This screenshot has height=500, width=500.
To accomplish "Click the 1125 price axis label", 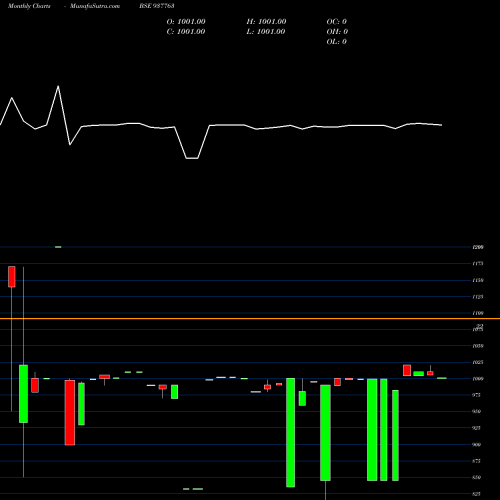I will [478, 297].
